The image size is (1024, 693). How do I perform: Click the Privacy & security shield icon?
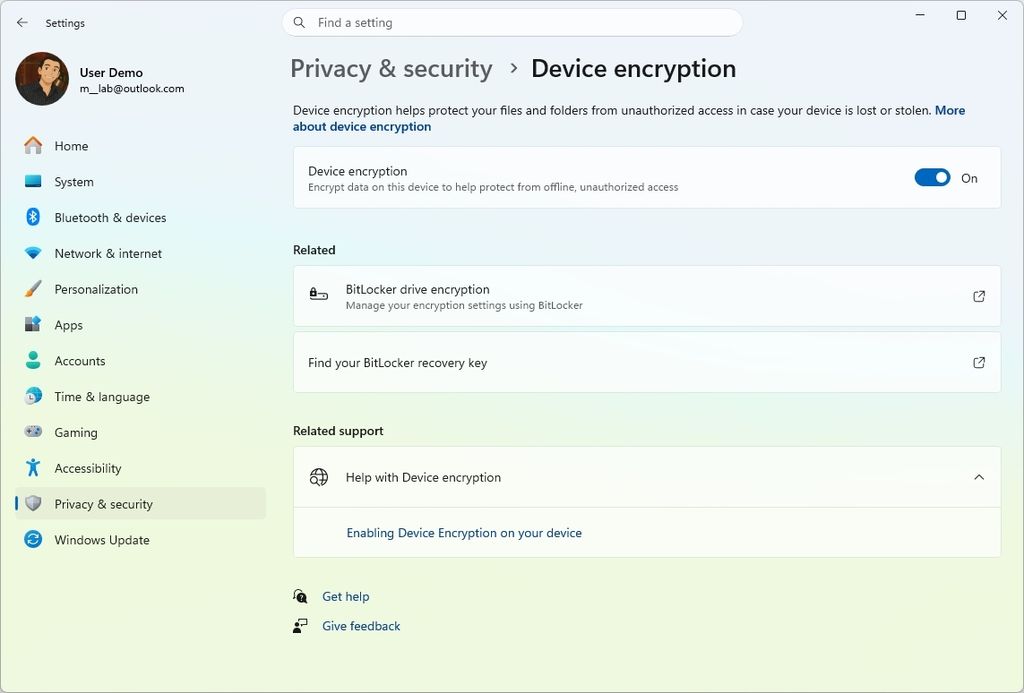[33, 503]
